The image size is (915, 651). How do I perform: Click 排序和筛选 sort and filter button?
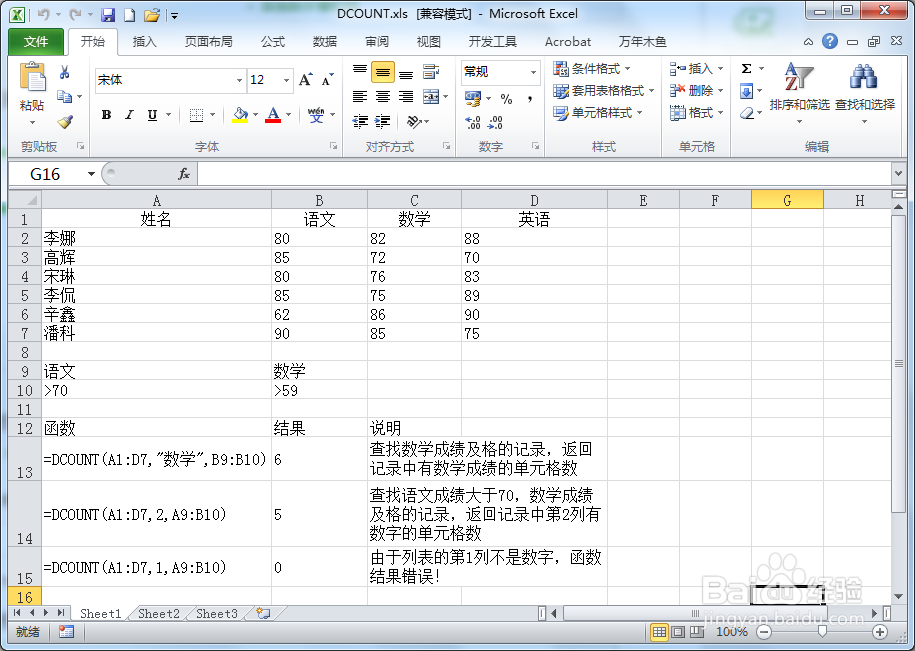(x=799, y=92)
